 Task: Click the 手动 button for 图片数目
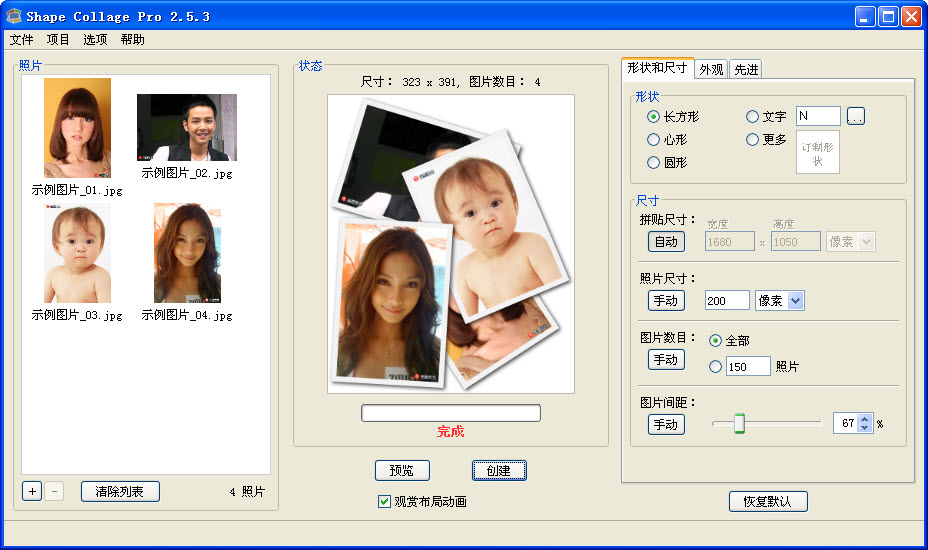tap(666, 359)
